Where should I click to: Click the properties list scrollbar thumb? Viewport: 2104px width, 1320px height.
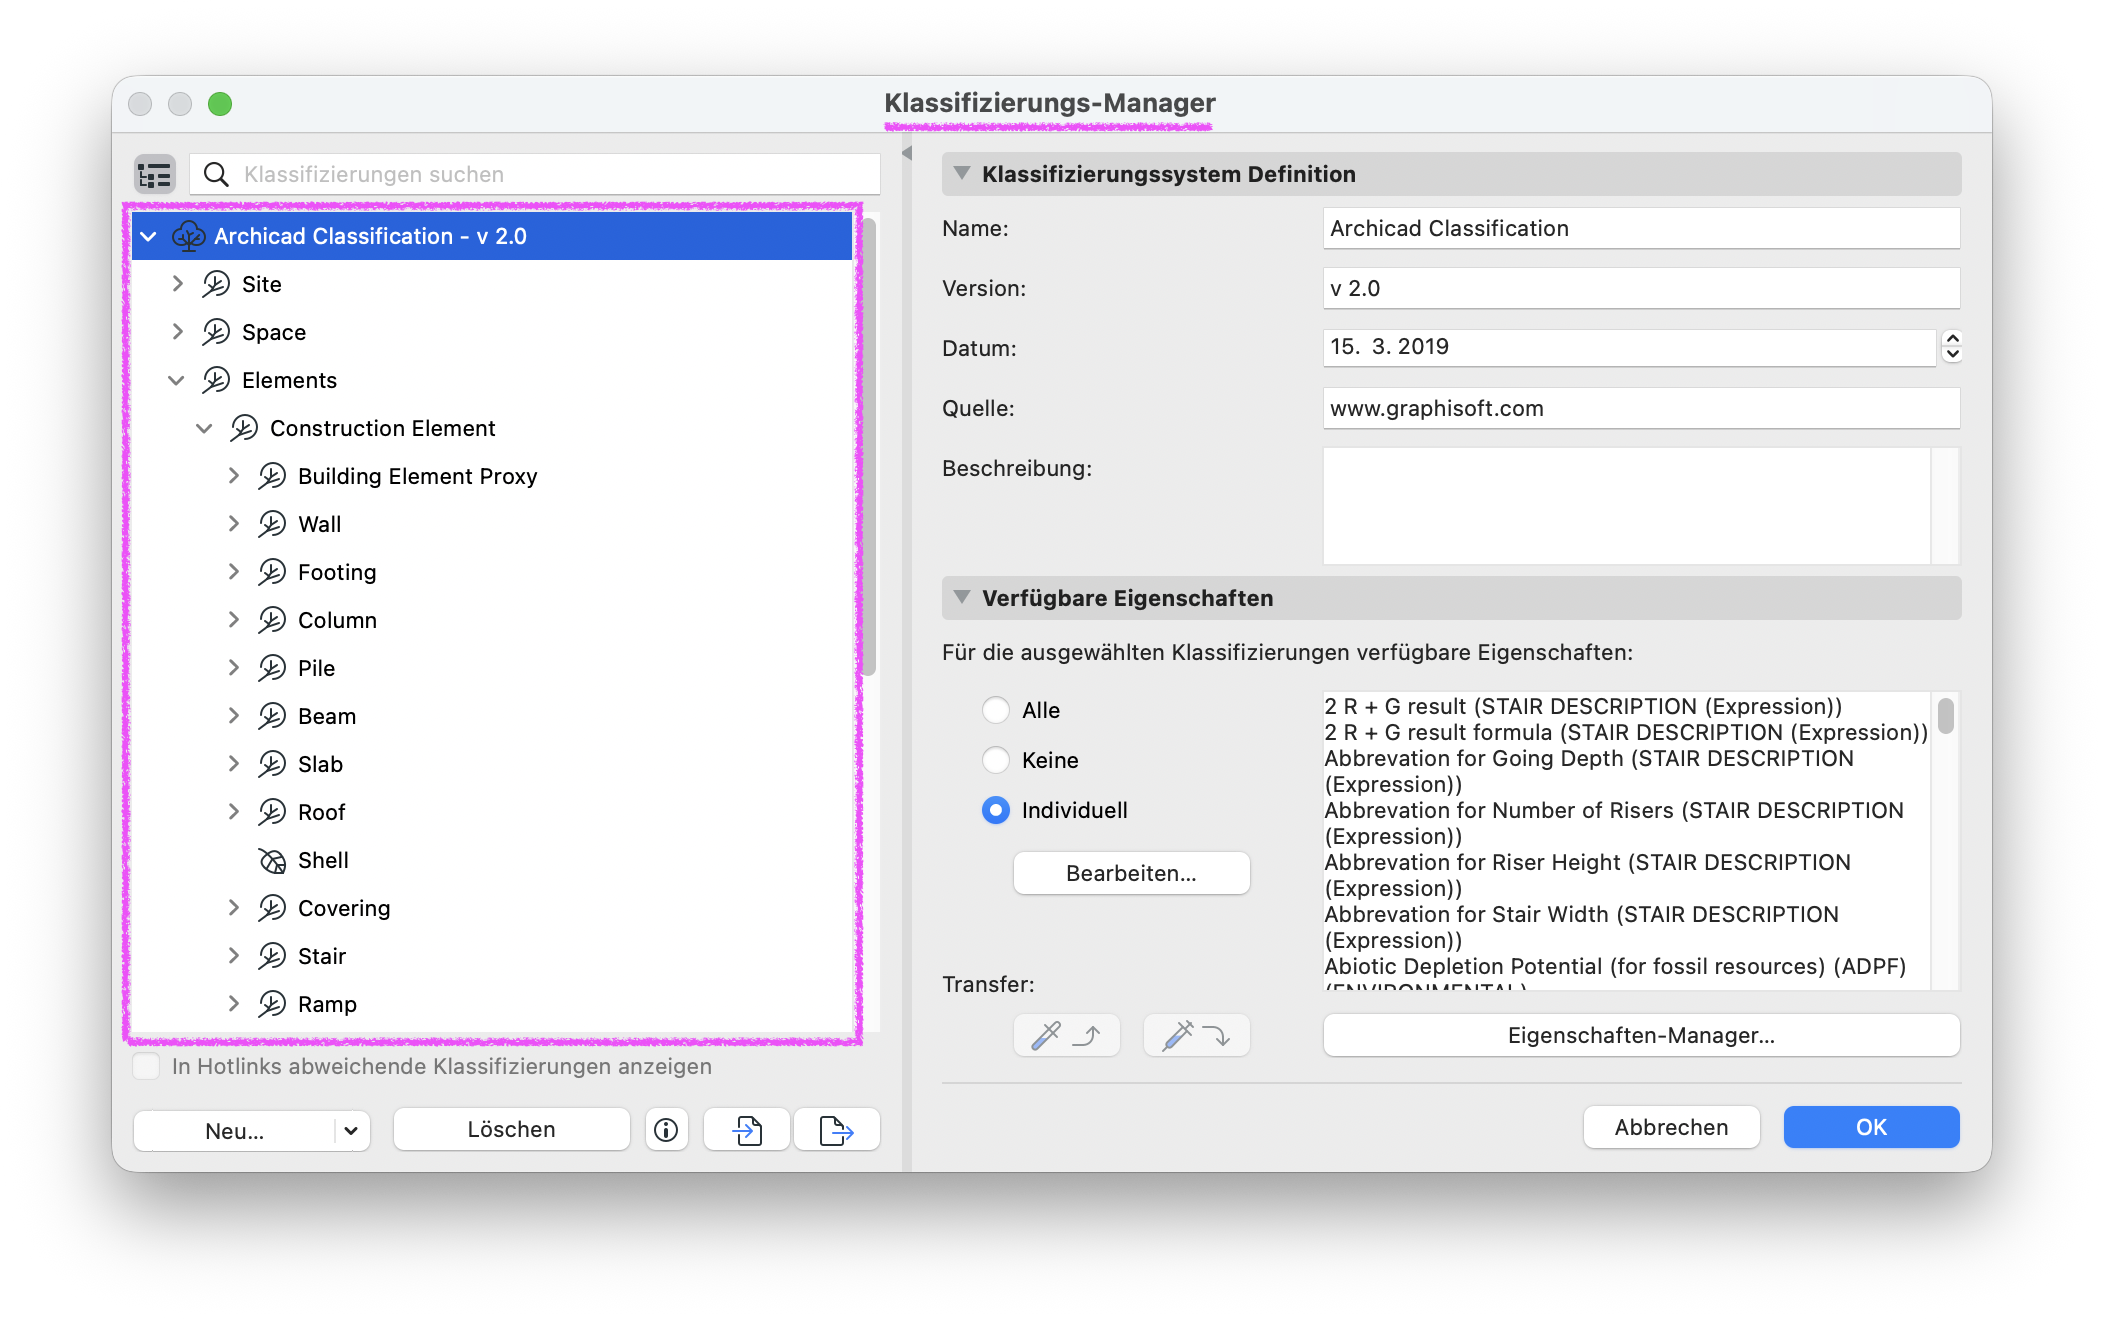1946,716
